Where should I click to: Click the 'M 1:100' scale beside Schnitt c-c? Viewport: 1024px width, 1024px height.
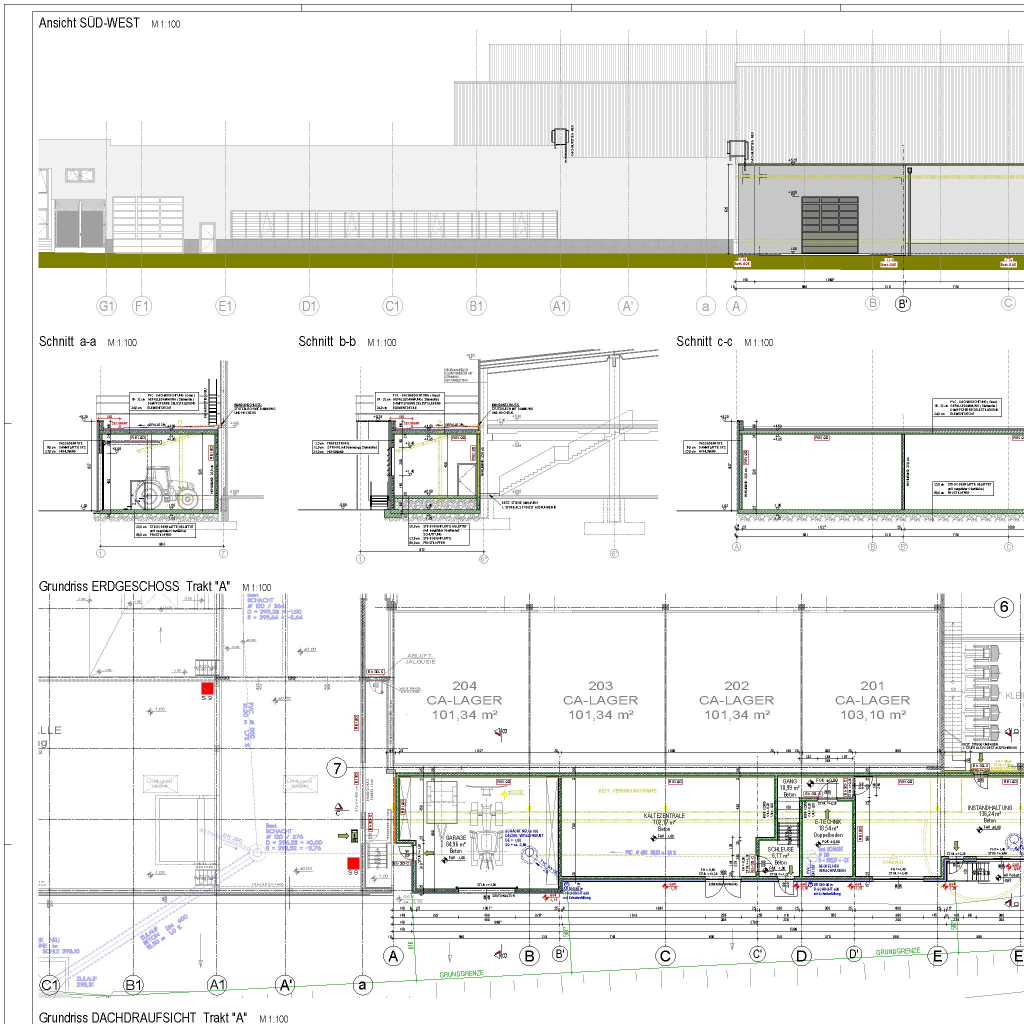click(x=759, y=343)
